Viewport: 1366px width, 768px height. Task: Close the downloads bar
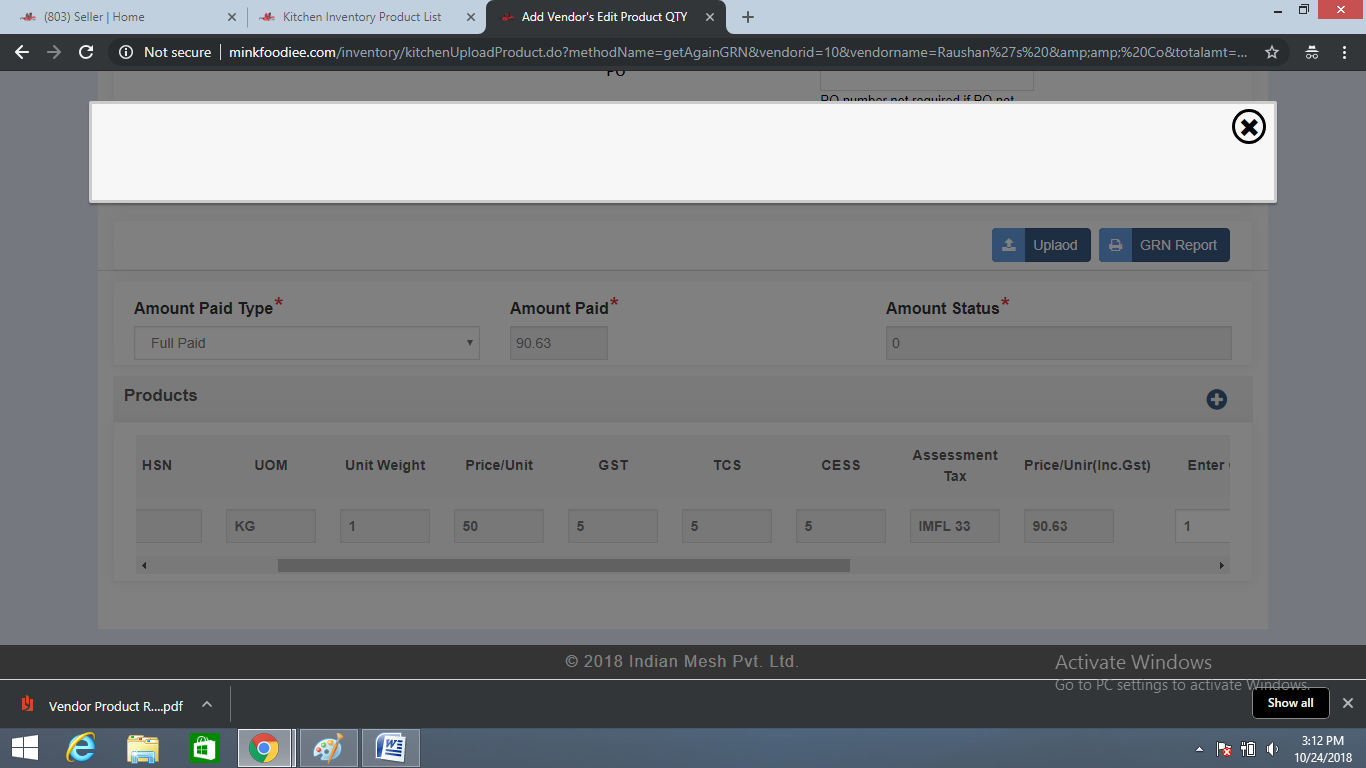[x=1347, y=703]
